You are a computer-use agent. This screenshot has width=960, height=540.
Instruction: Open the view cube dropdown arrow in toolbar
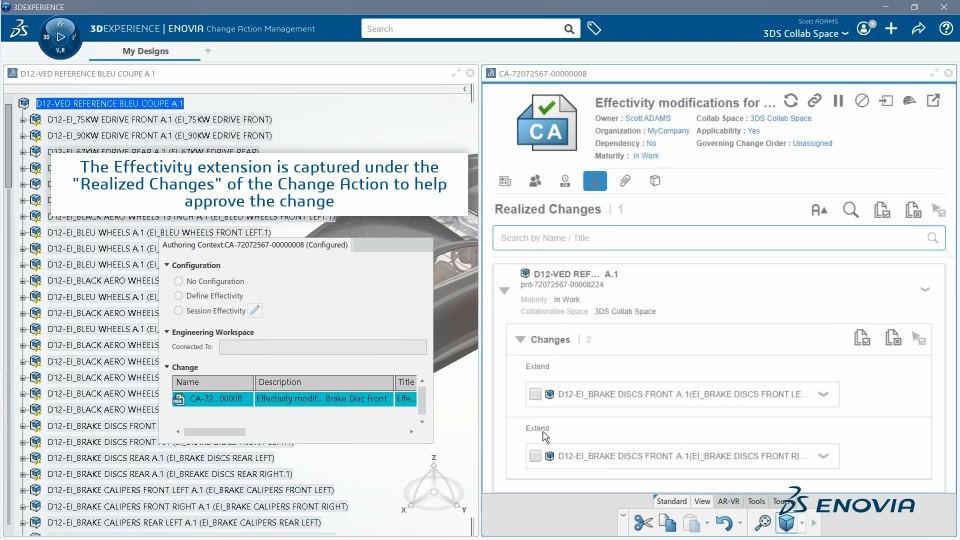(x=801, y=523)
